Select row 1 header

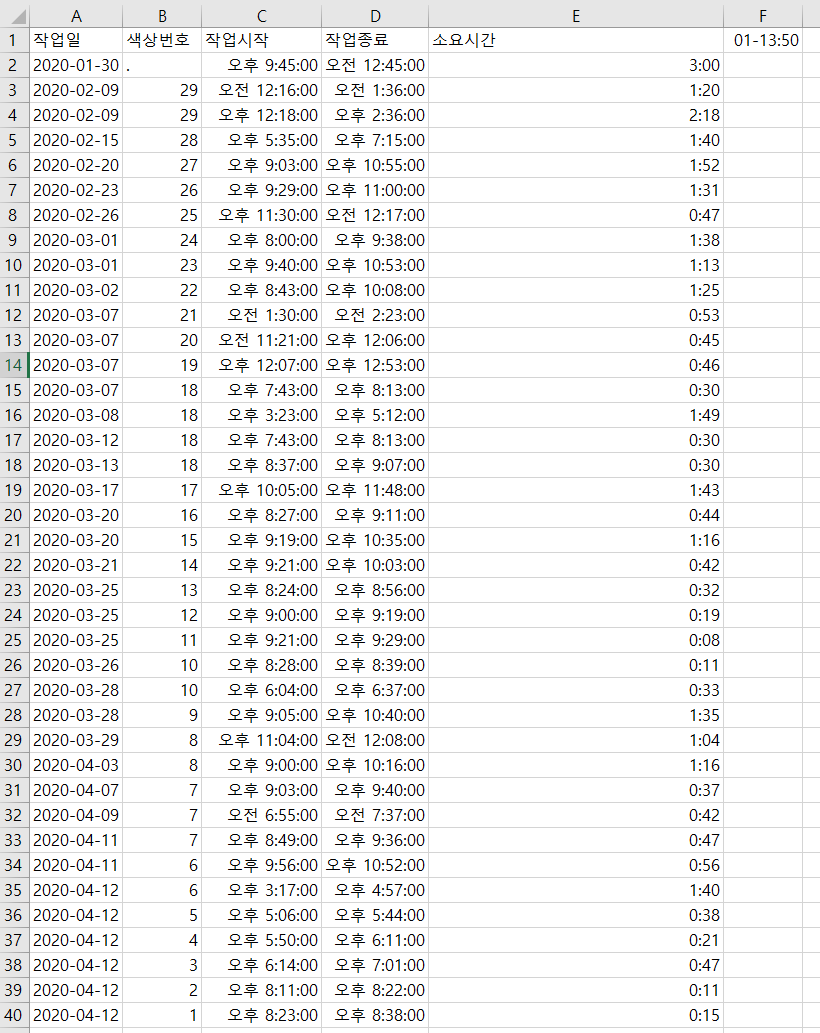pos(14,40)
